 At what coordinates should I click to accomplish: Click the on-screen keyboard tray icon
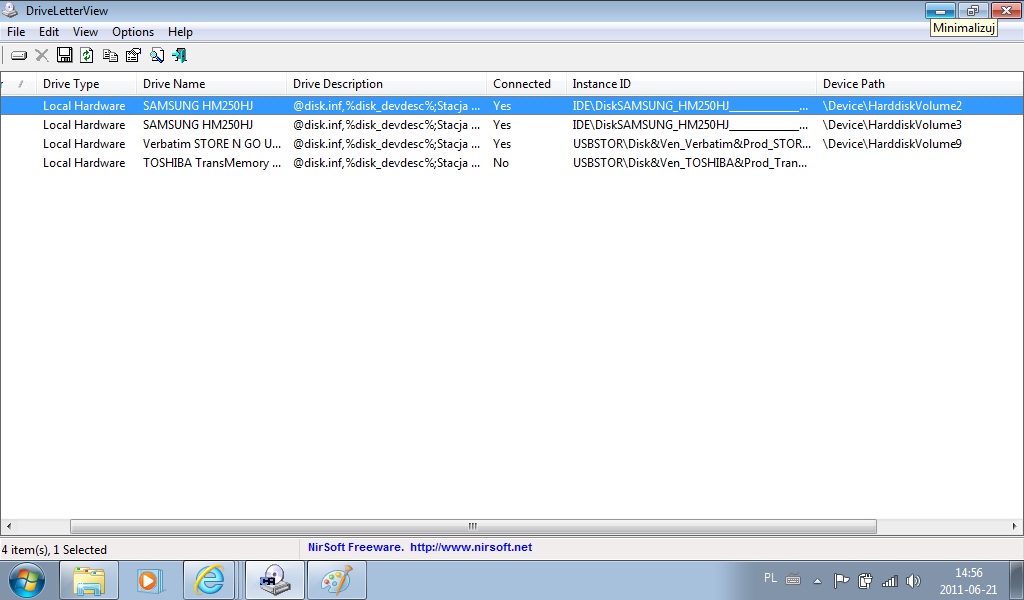point(793,579)
